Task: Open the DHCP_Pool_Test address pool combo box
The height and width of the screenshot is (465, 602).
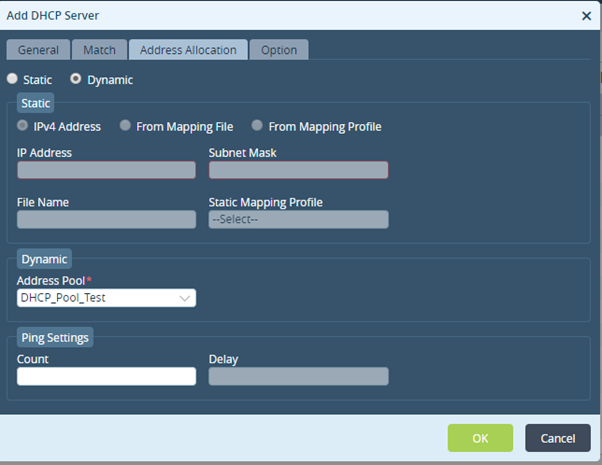Action: pyautogui.click(x=106, y=298)
